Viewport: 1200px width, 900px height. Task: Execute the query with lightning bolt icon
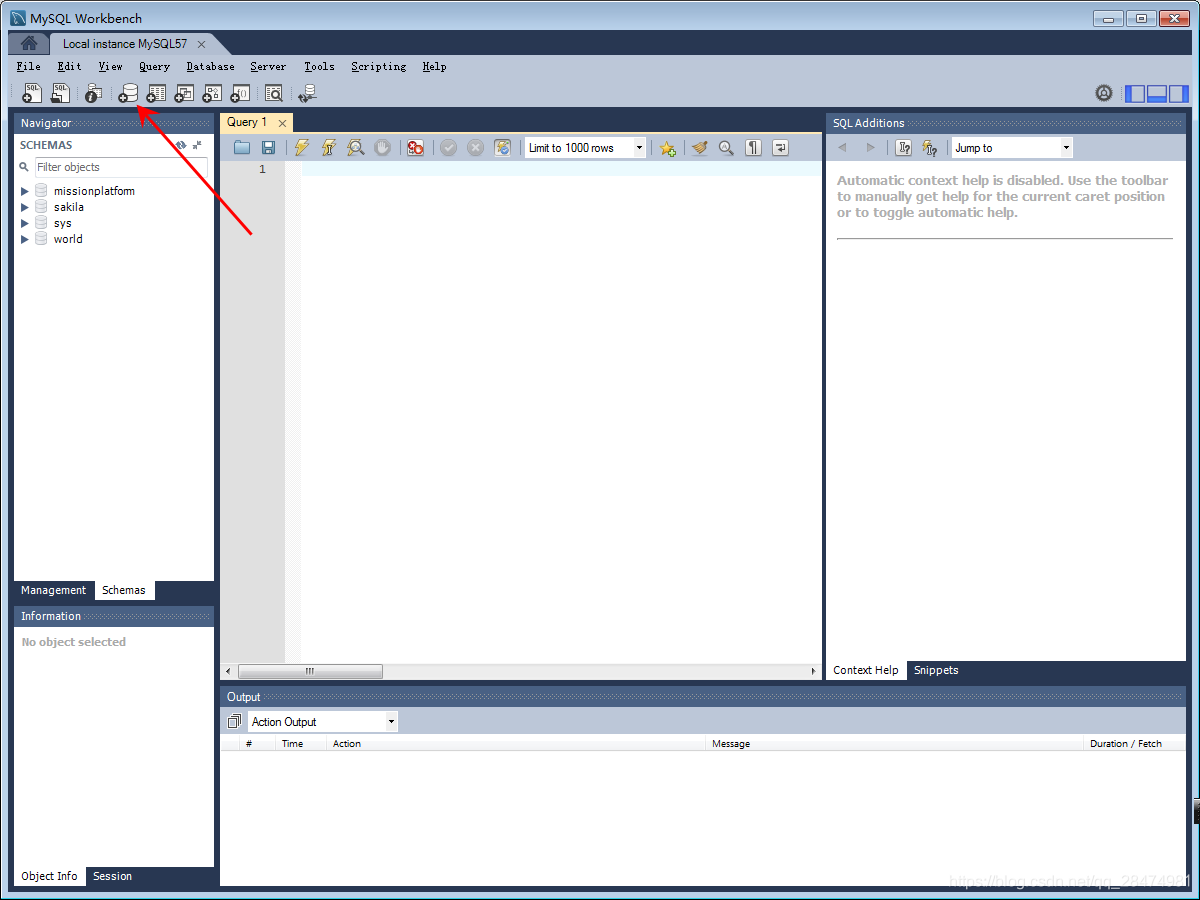click(x=301, y=147)
